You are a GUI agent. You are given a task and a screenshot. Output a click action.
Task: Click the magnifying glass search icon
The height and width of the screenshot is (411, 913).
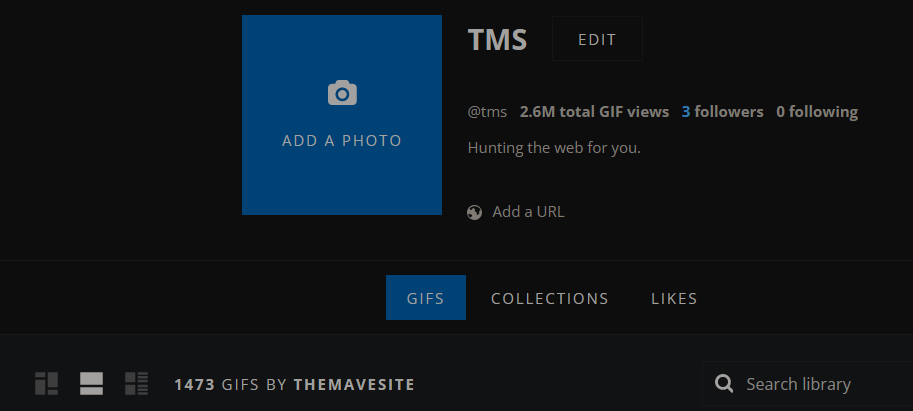pos(725,384)
